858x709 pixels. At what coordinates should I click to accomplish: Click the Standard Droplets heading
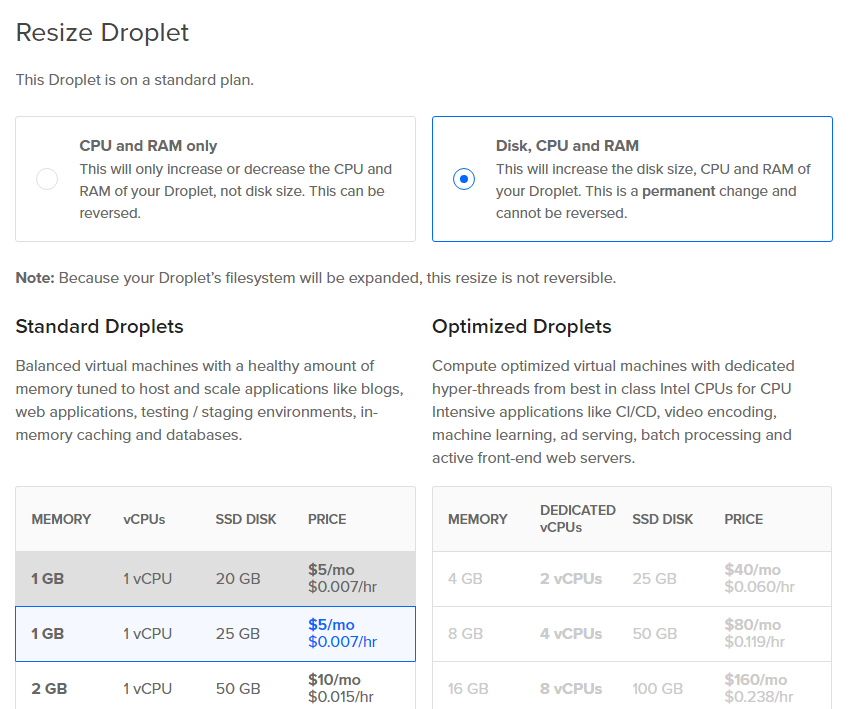coord(100,327)
